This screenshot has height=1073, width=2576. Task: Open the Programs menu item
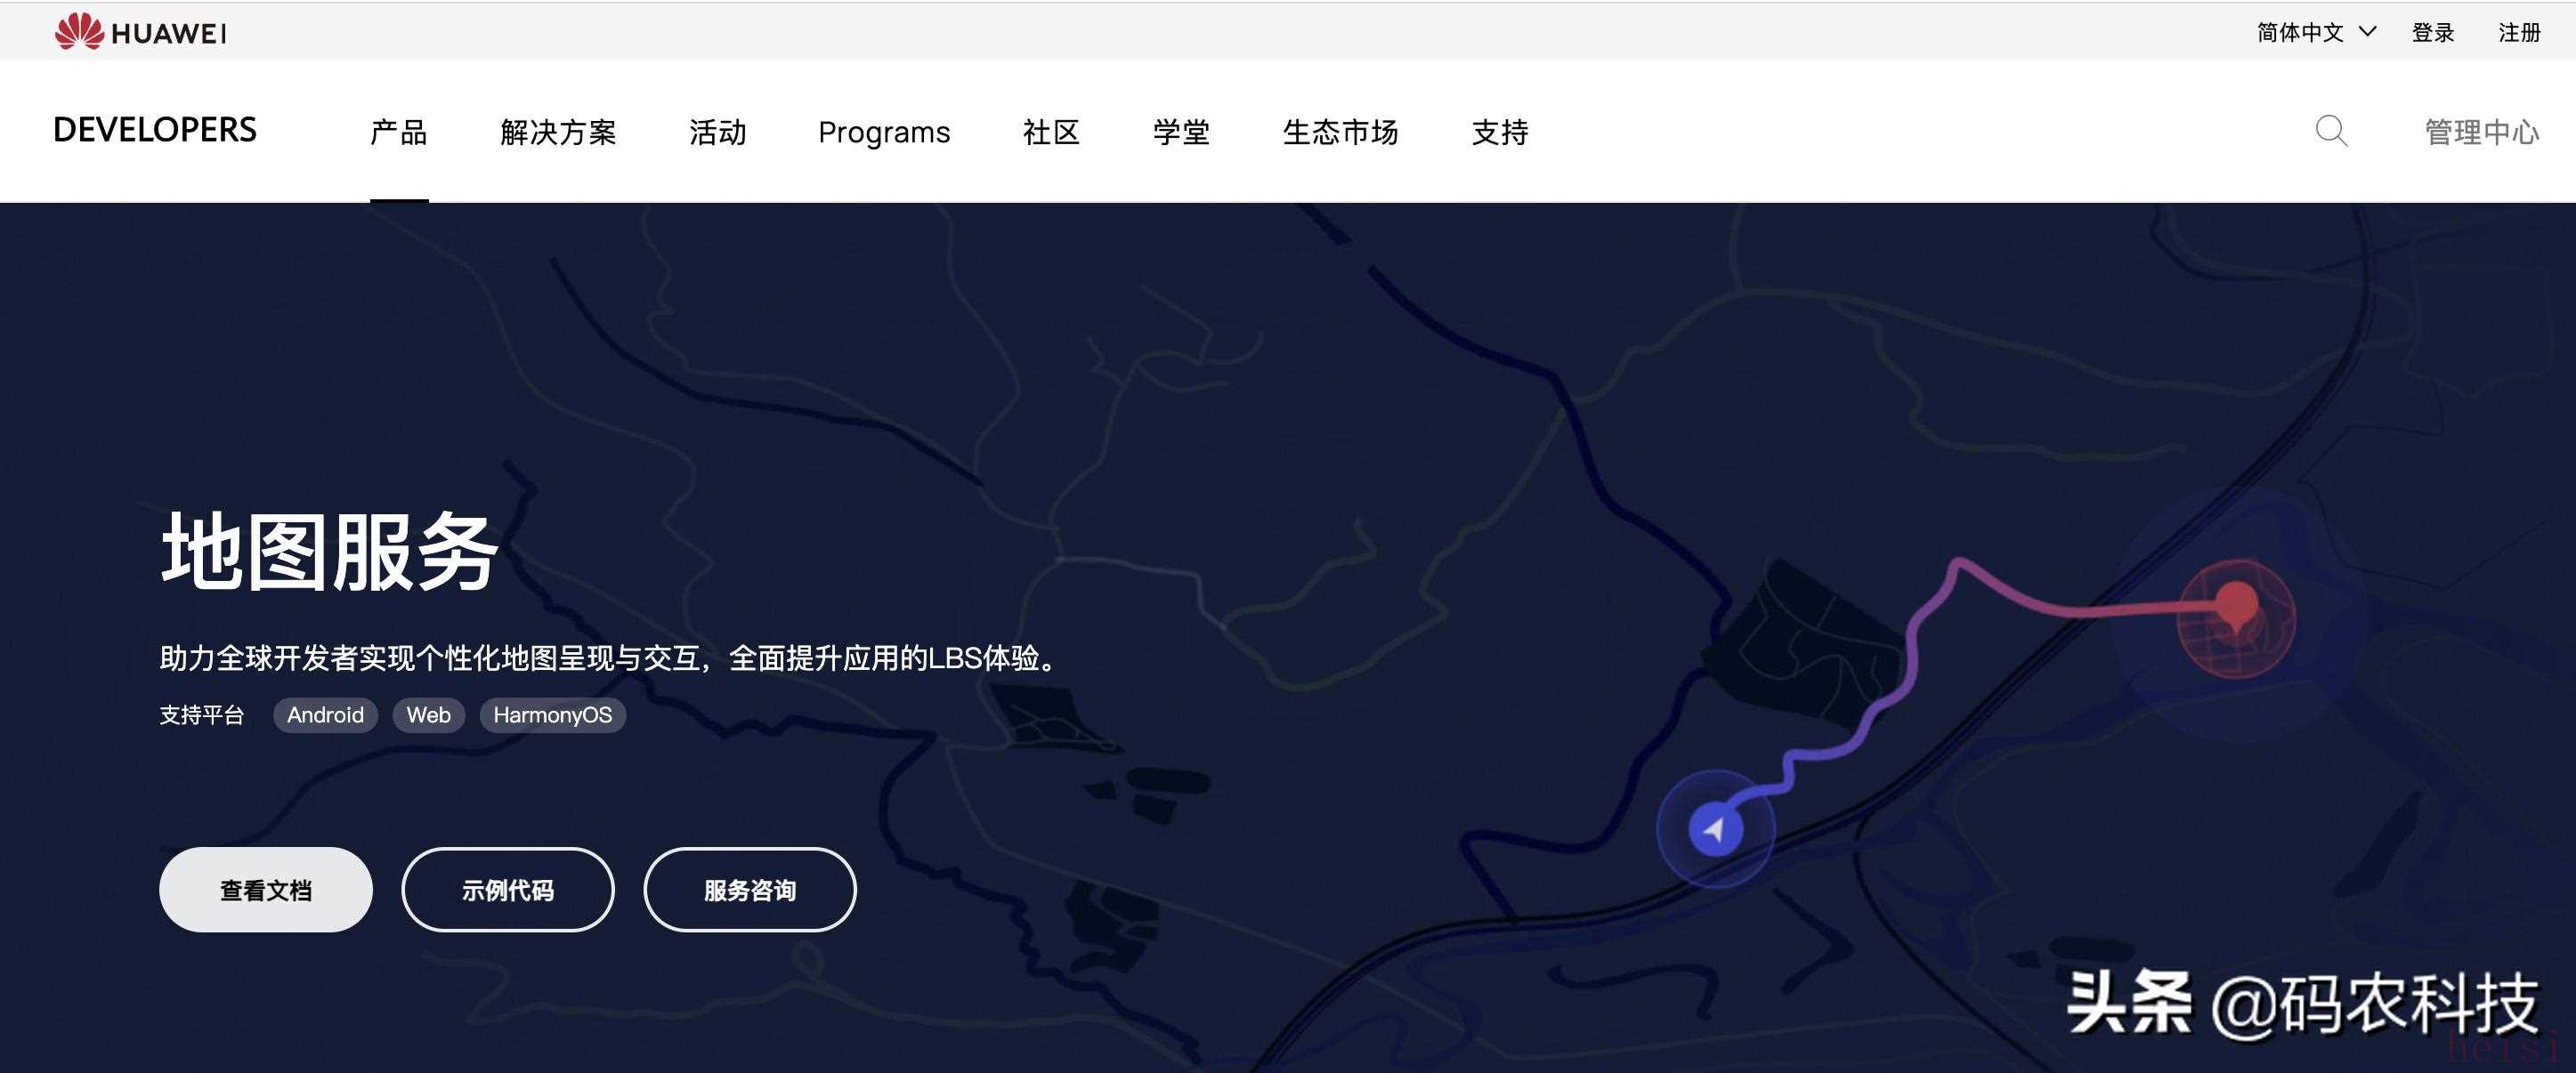[x=884, y=132]
